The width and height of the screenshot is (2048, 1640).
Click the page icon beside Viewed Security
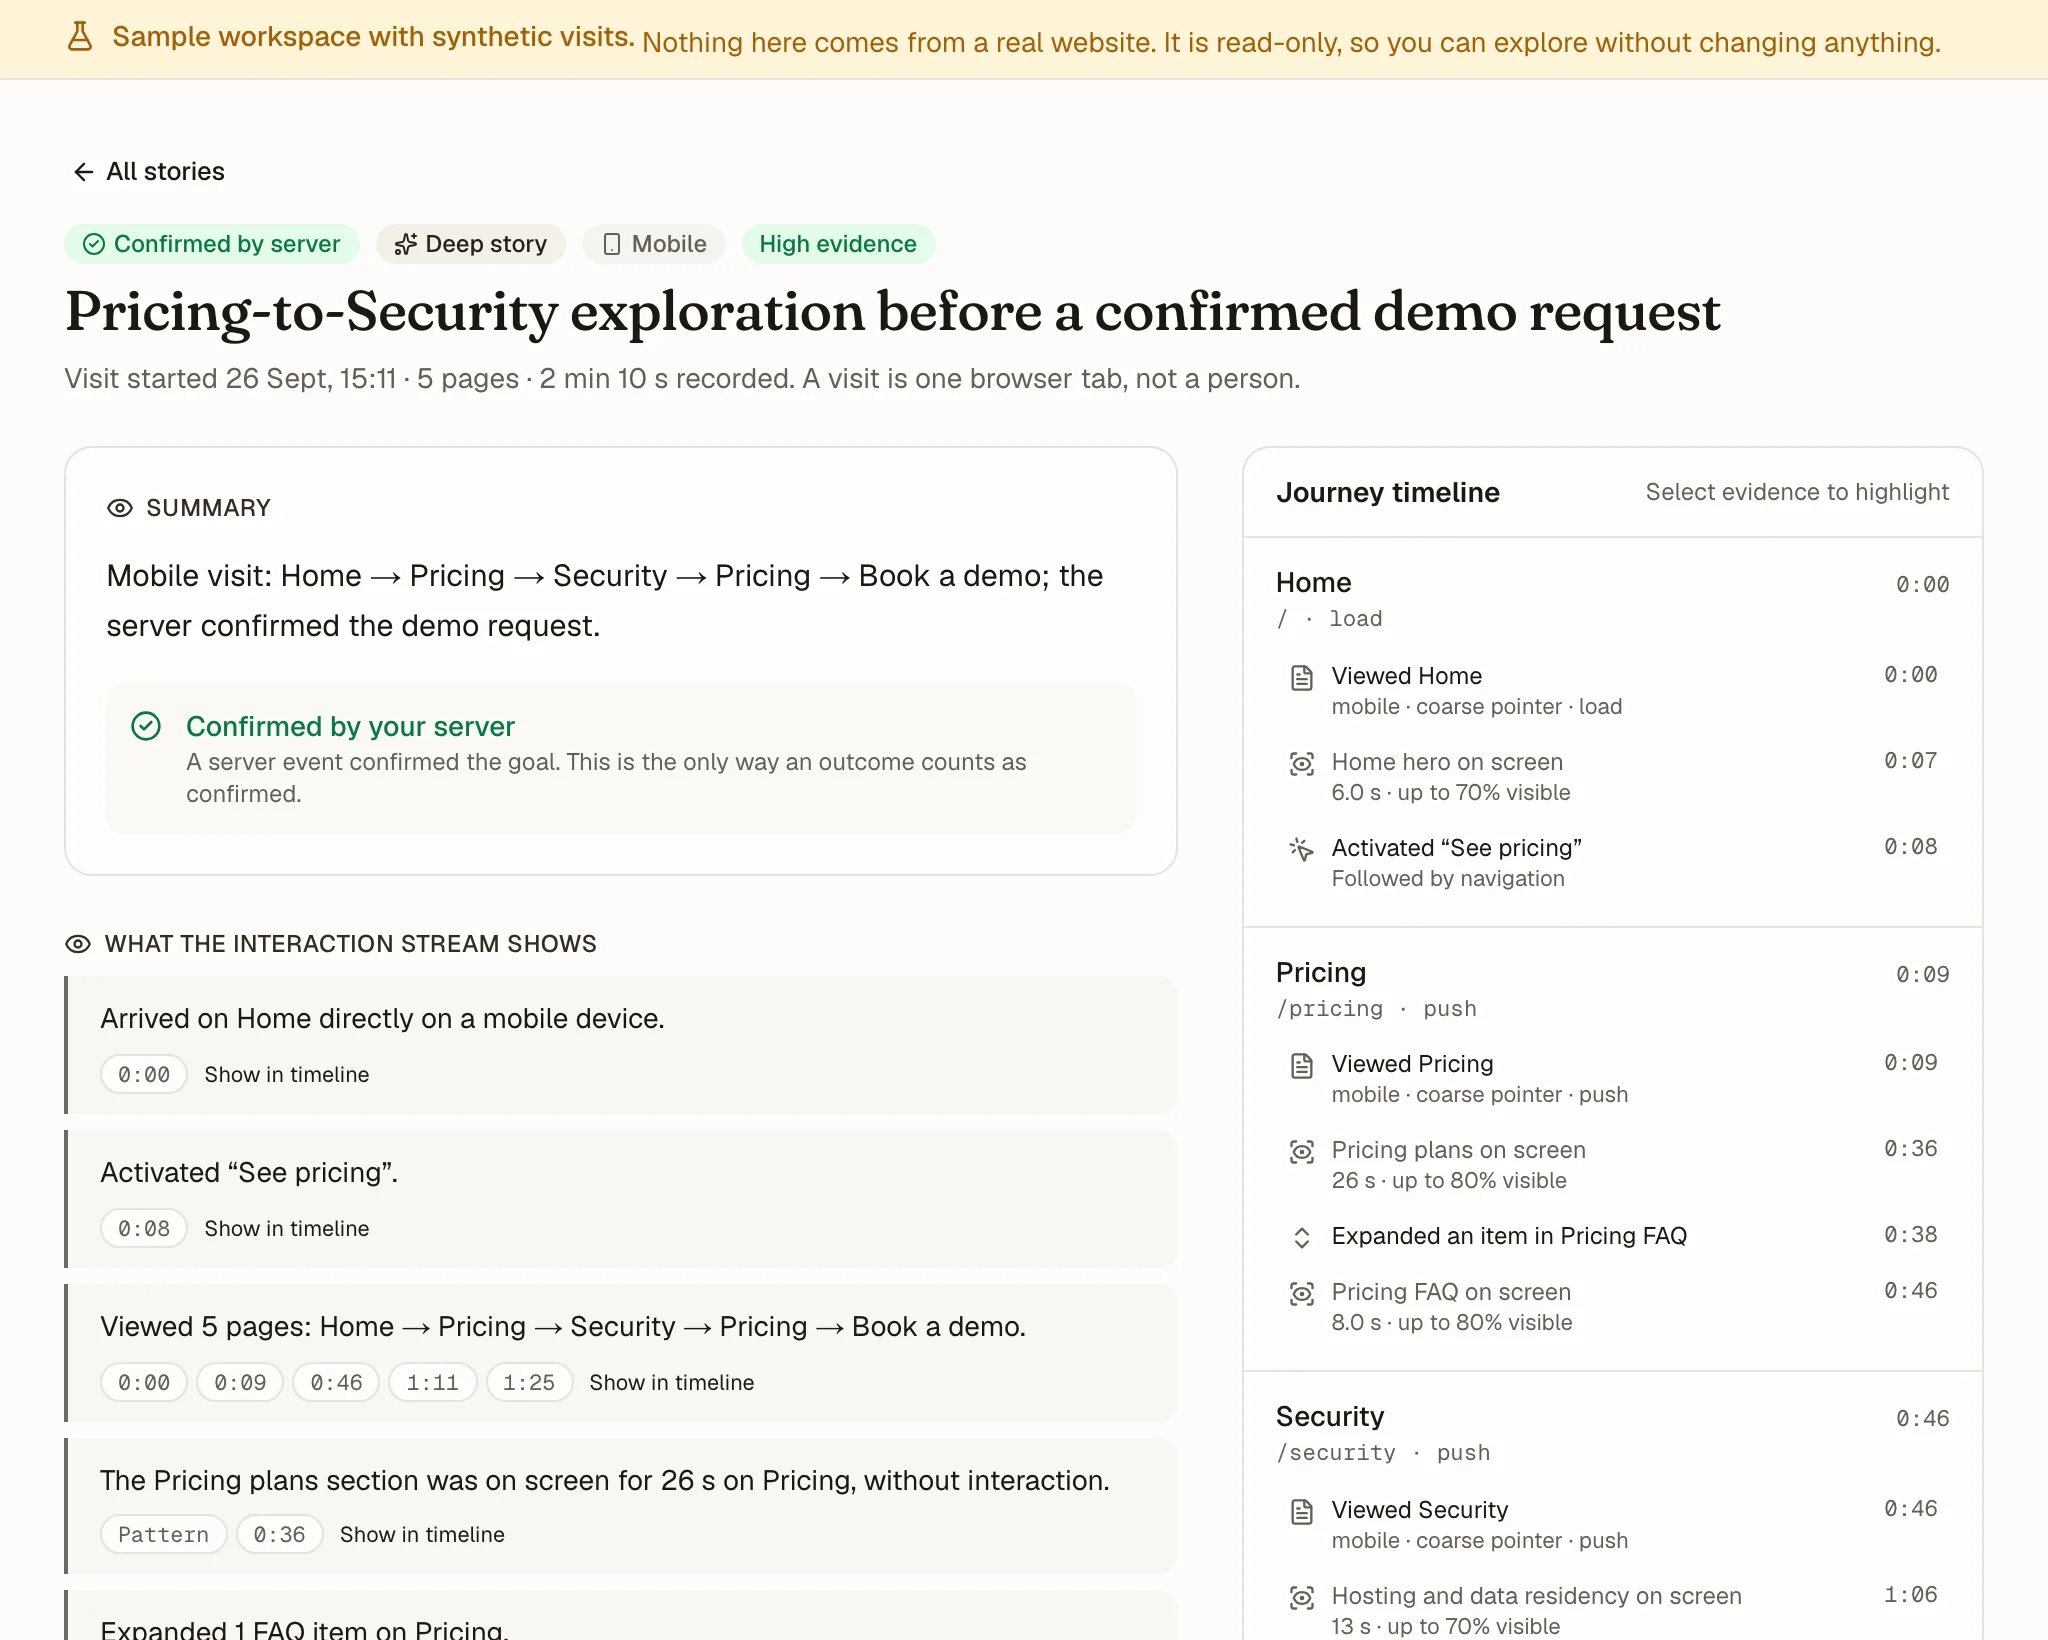coord(1301,1512)
